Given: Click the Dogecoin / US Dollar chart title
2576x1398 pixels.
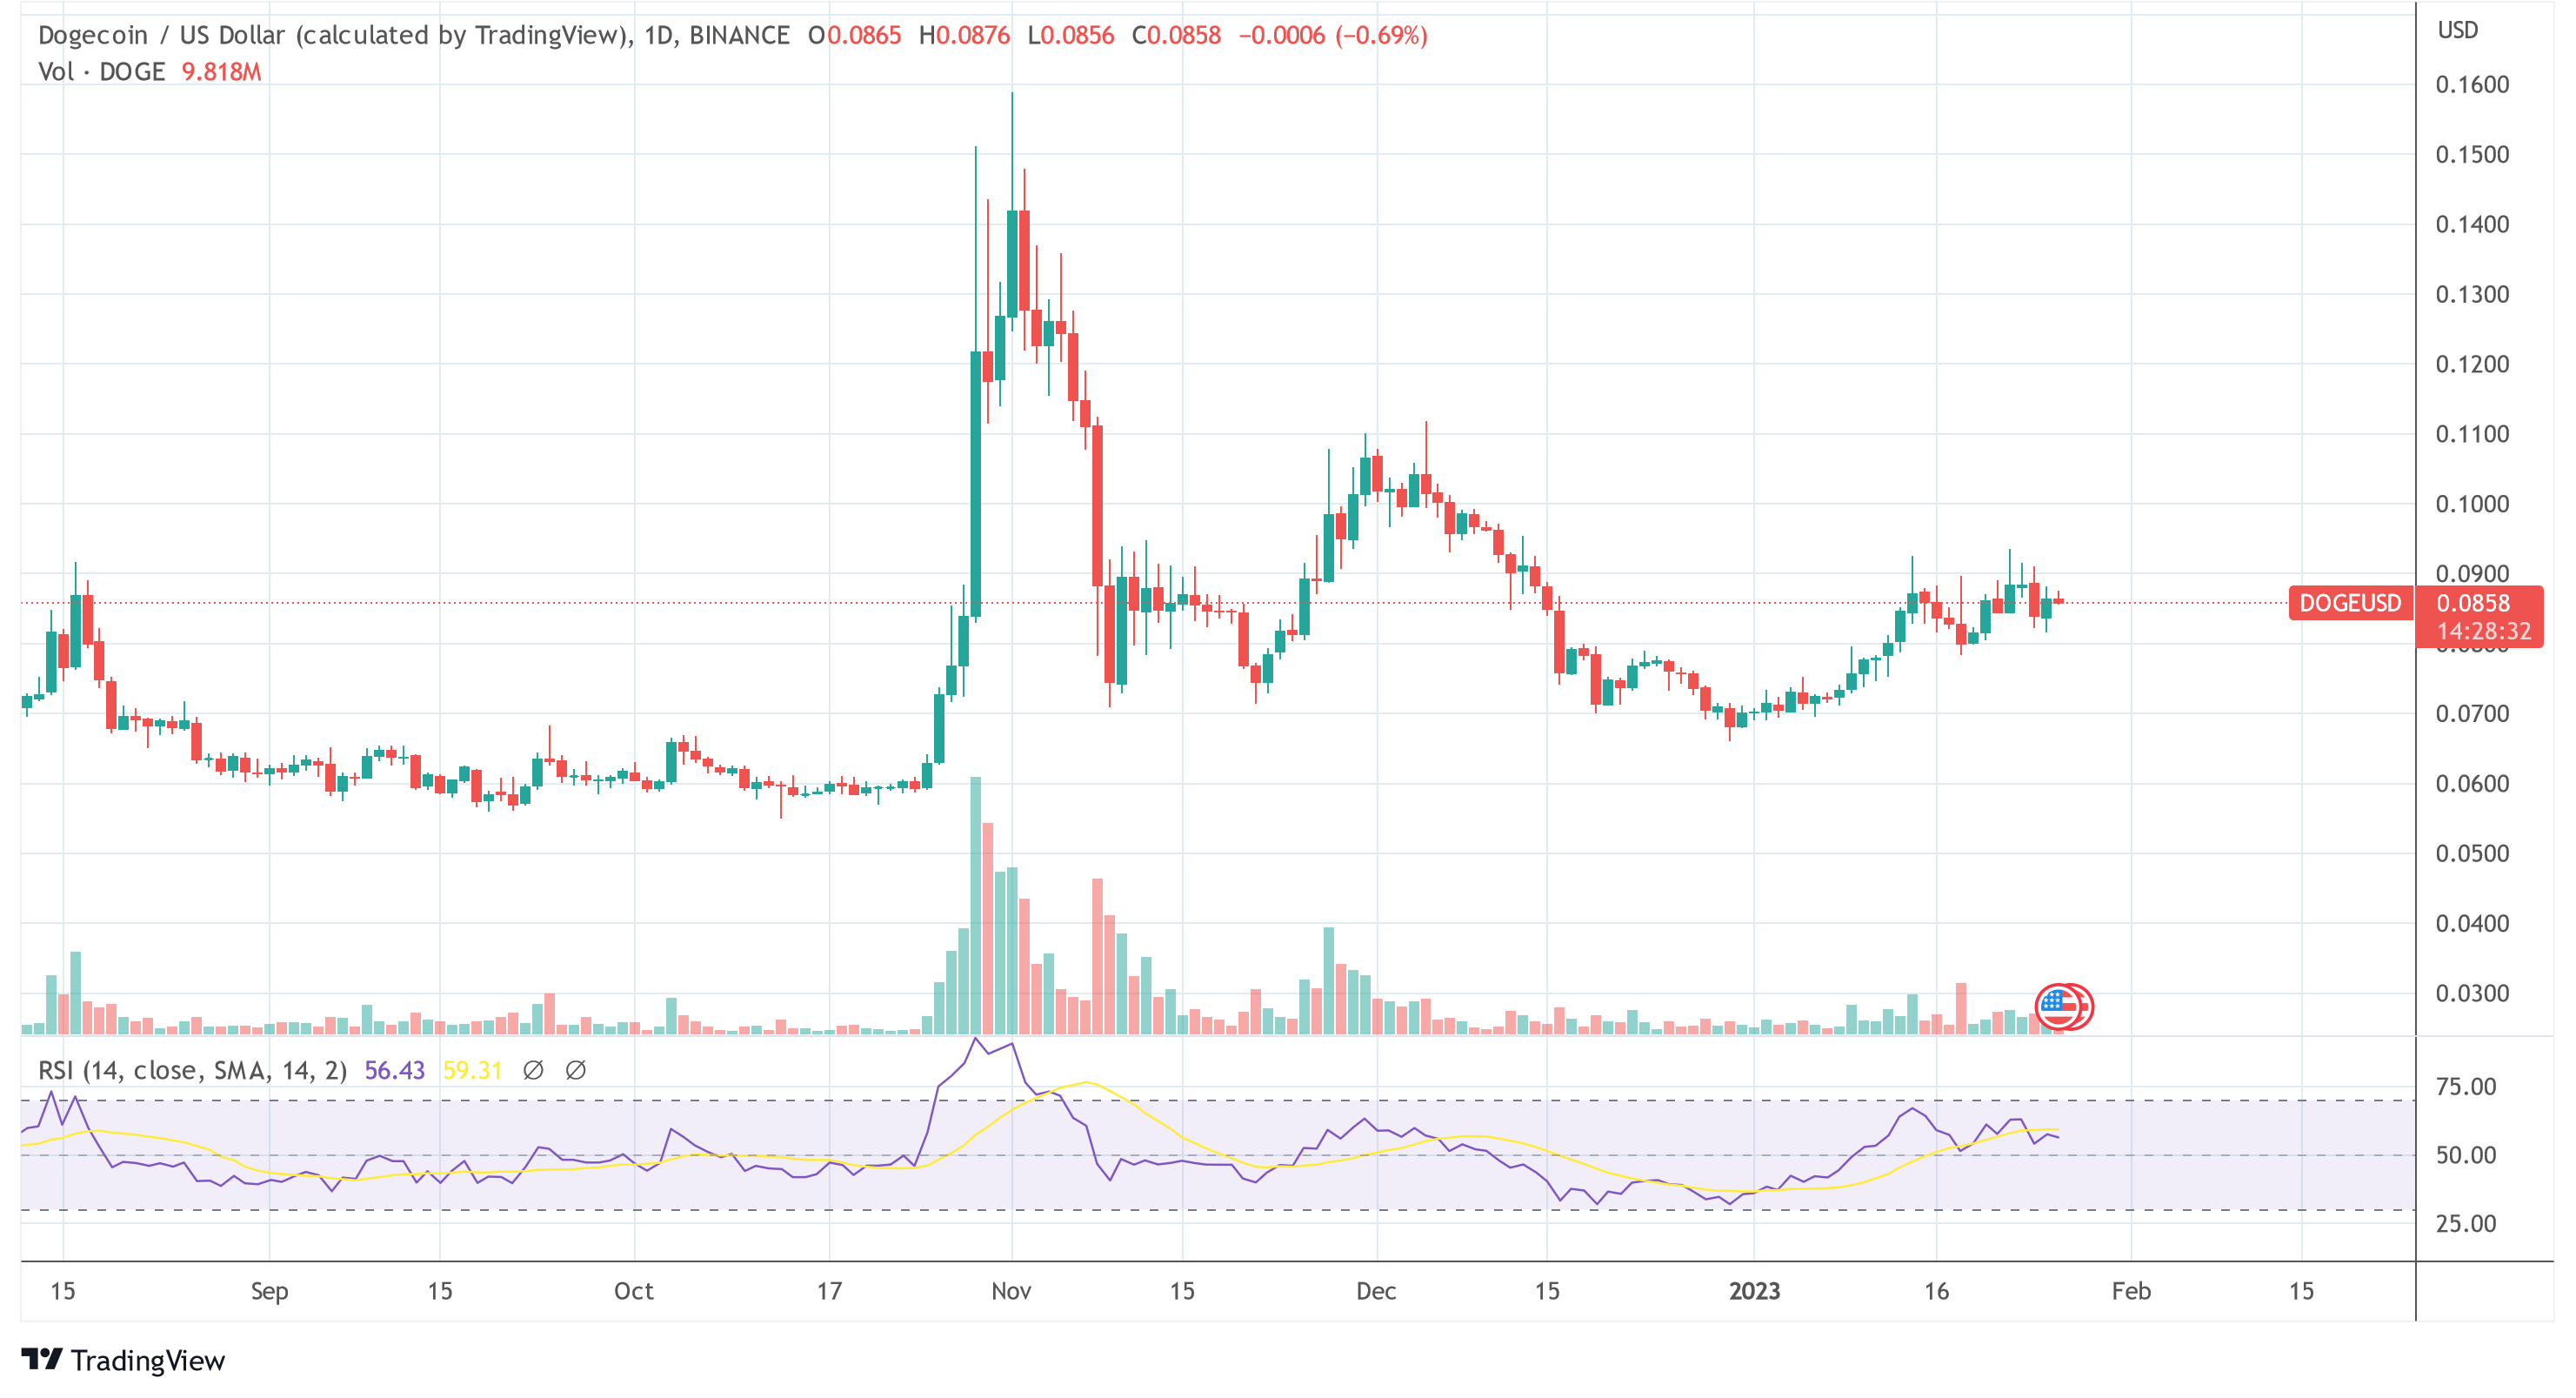Looking at the screenshot, I should (x=335, y=35).
